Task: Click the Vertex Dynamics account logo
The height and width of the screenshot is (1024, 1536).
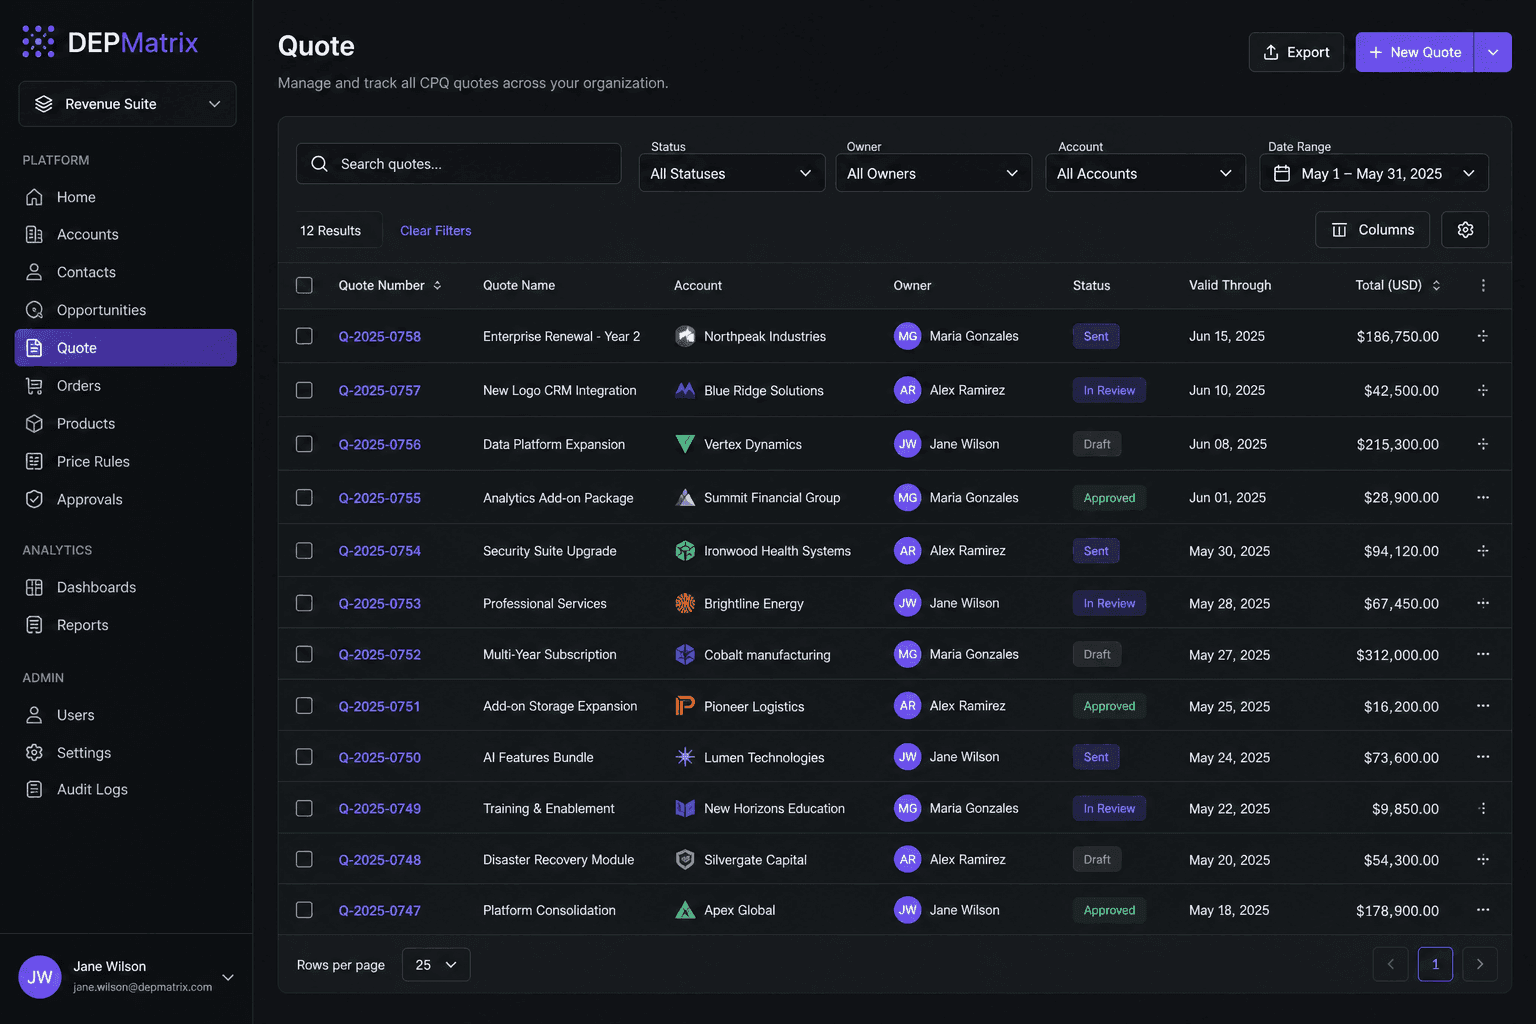Action: tap(685, 444)
